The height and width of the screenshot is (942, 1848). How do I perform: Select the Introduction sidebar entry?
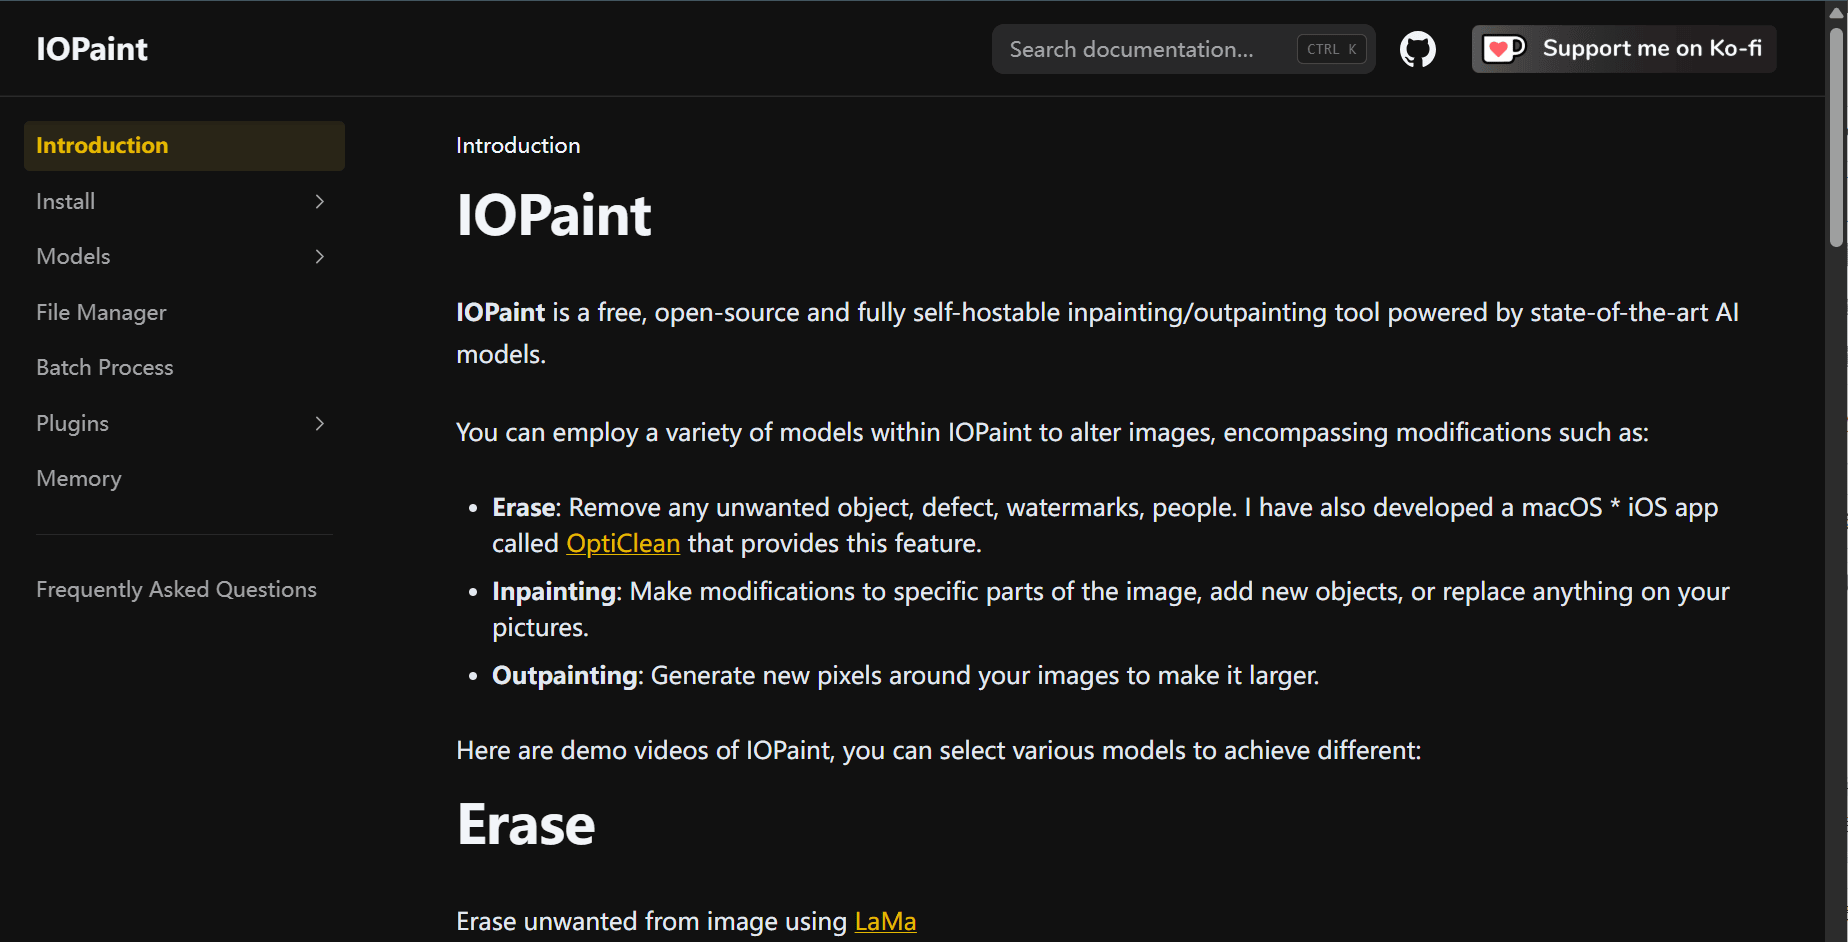pyautogui.click(x=102, y=145)
